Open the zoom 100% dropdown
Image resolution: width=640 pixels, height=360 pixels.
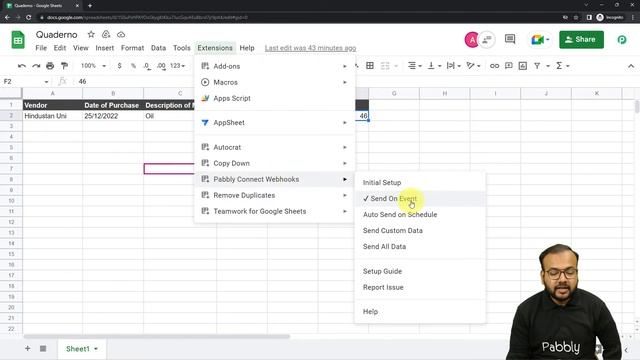tap(93, 66)
